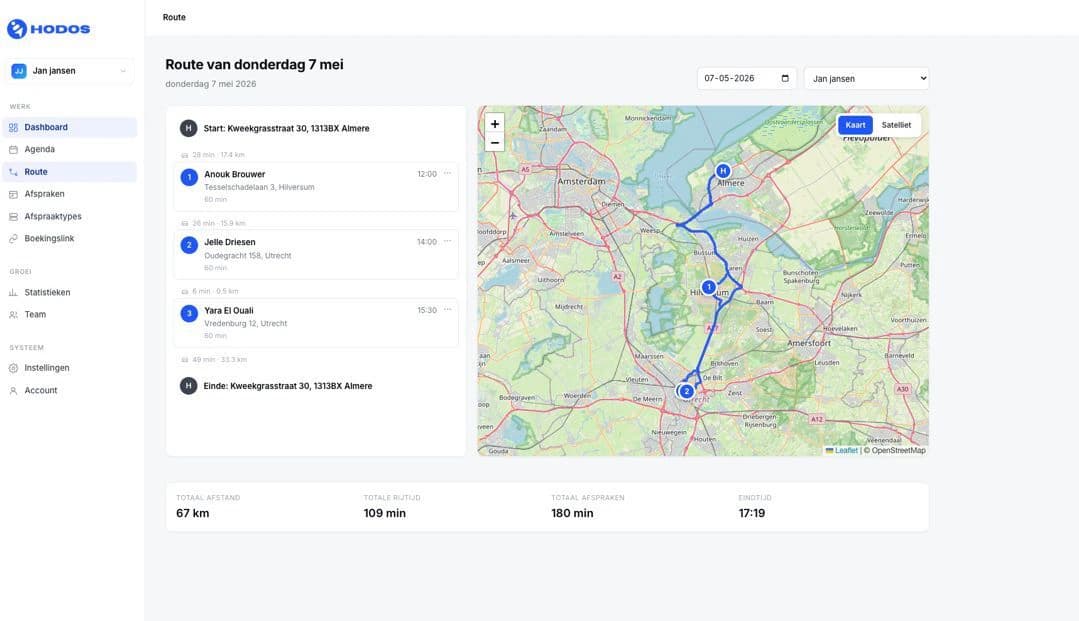Open the Dashboard grid icon
The width and height of the screenshot is (1079, 621).
(13, 127)
